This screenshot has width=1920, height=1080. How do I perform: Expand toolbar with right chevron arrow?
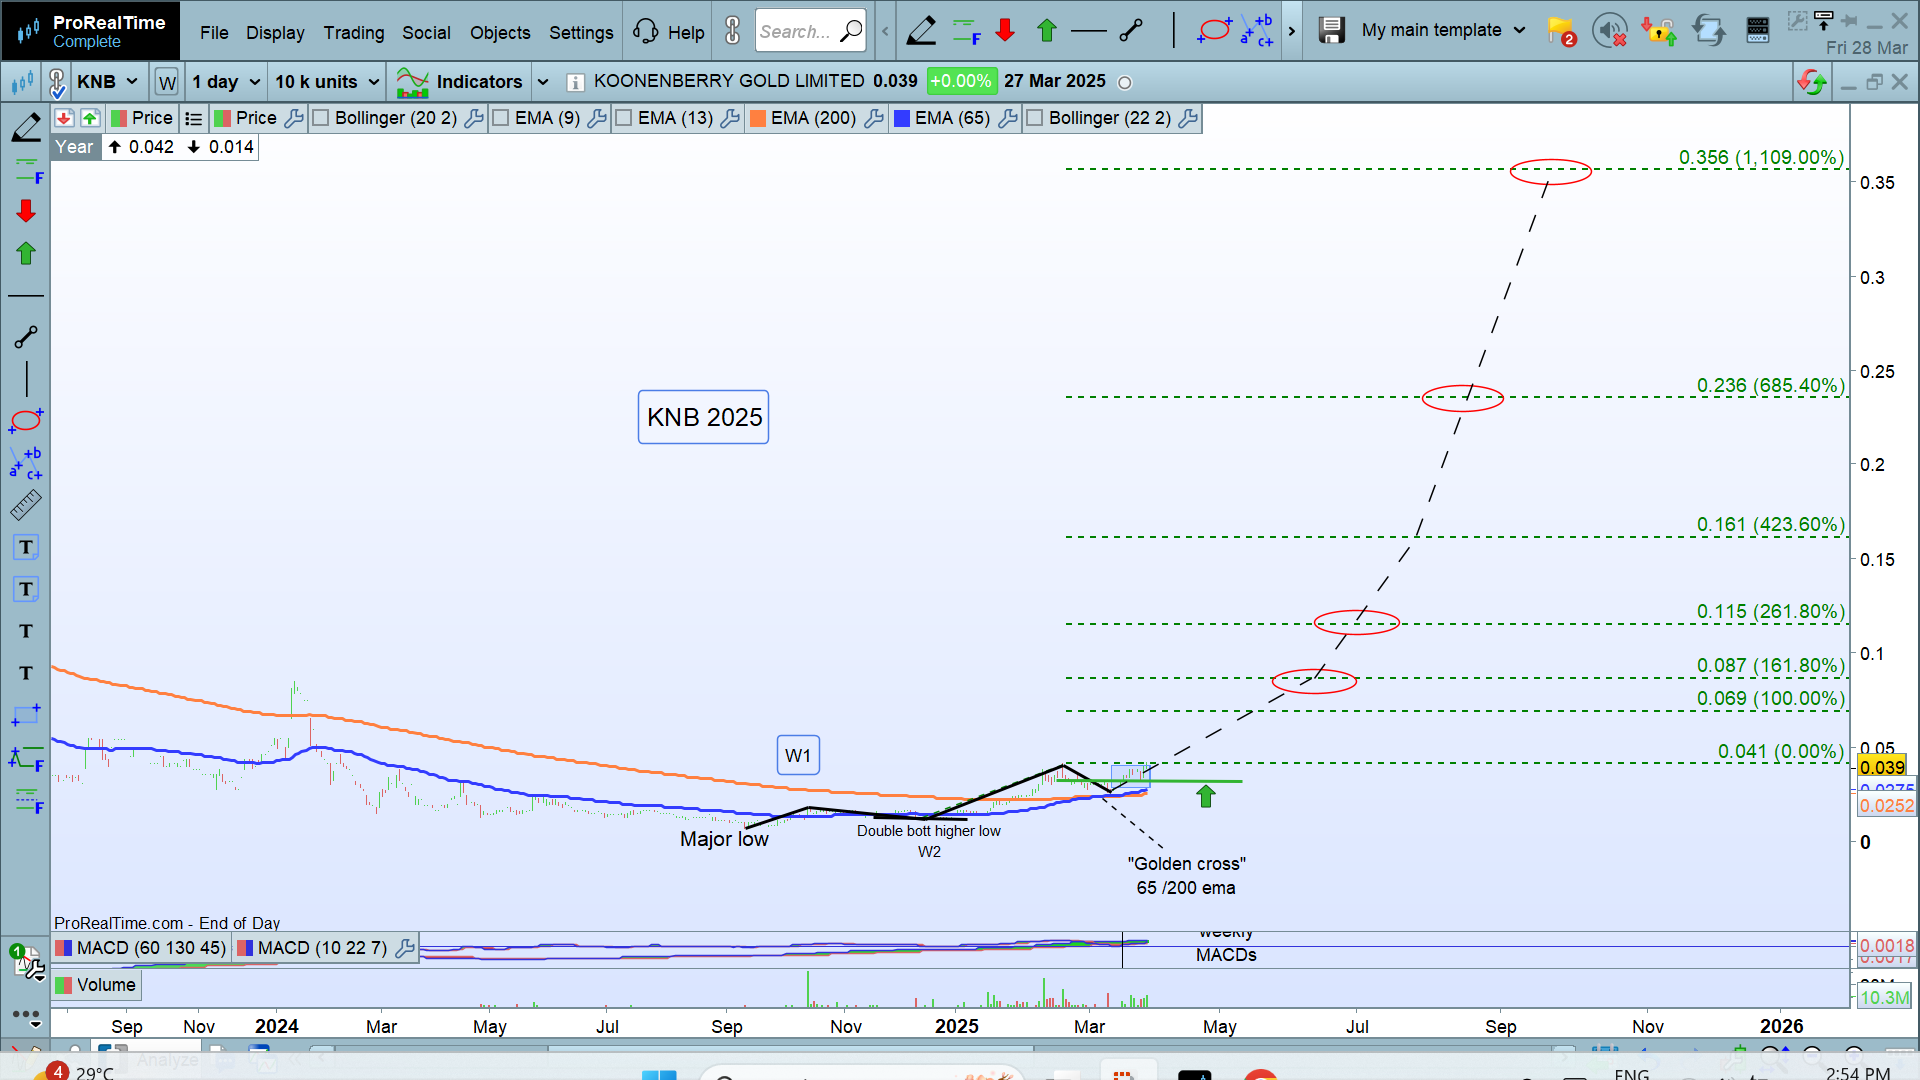point(1291,31)
